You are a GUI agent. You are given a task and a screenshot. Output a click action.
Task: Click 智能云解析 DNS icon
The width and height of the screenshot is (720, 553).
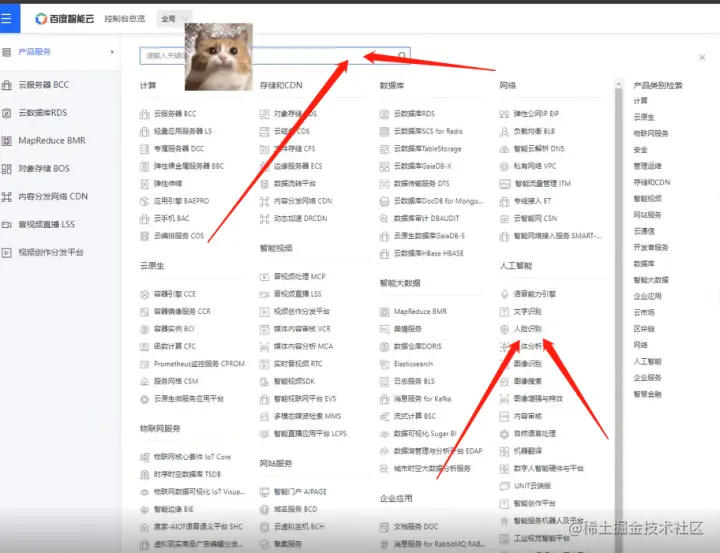(x=504, y=149)
